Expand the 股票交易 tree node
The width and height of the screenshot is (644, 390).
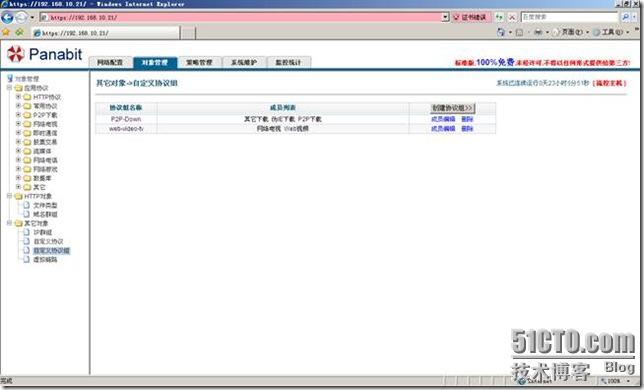click(18, 142)
